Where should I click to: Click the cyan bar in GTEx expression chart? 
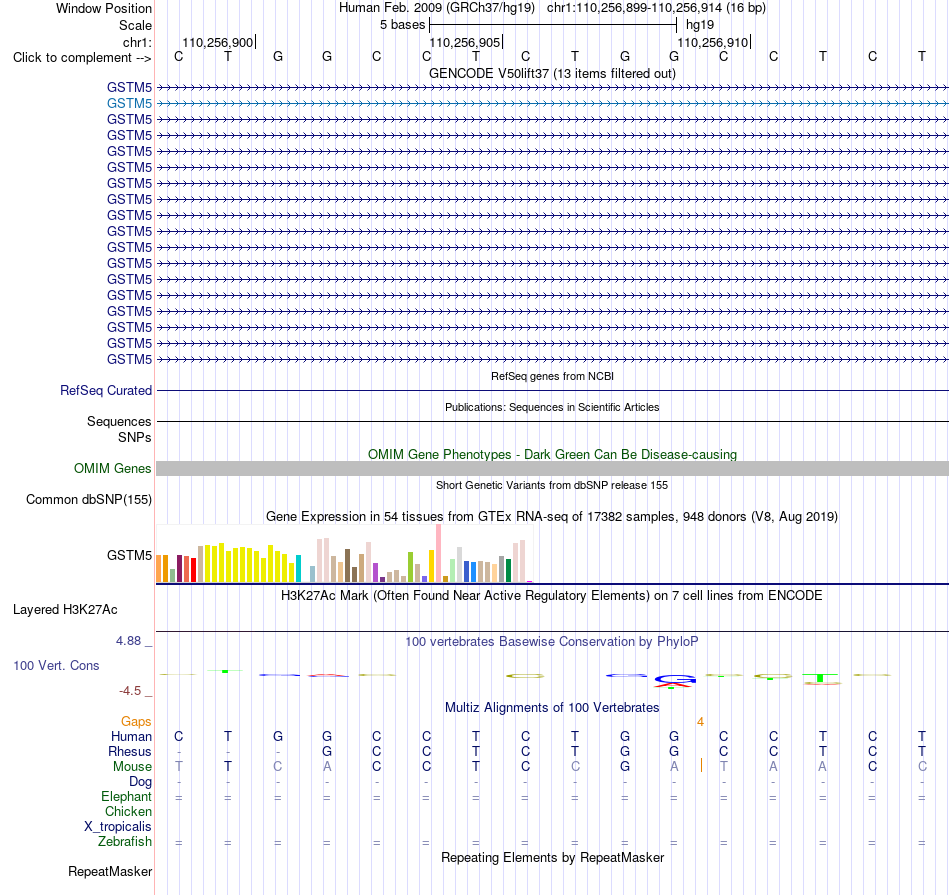click(x=298, y=568)
